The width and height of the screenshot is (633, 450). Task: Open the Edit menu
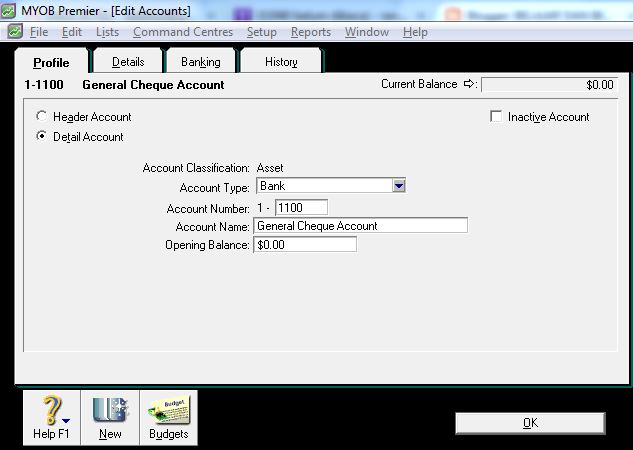pyautogui.click(x=71, y=32)
